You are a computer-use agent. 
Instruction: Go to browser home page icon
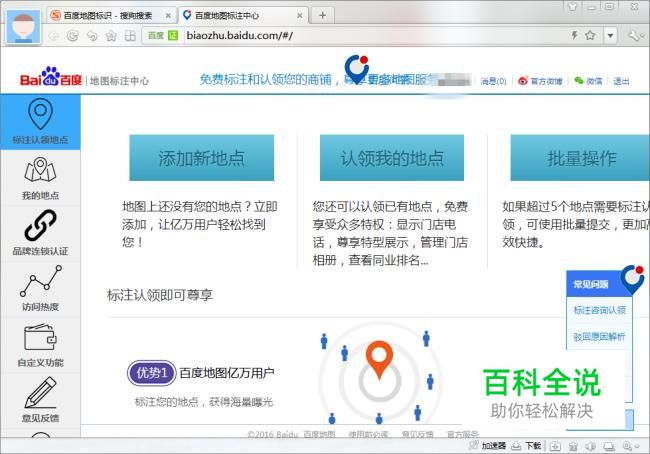[111, 36]
